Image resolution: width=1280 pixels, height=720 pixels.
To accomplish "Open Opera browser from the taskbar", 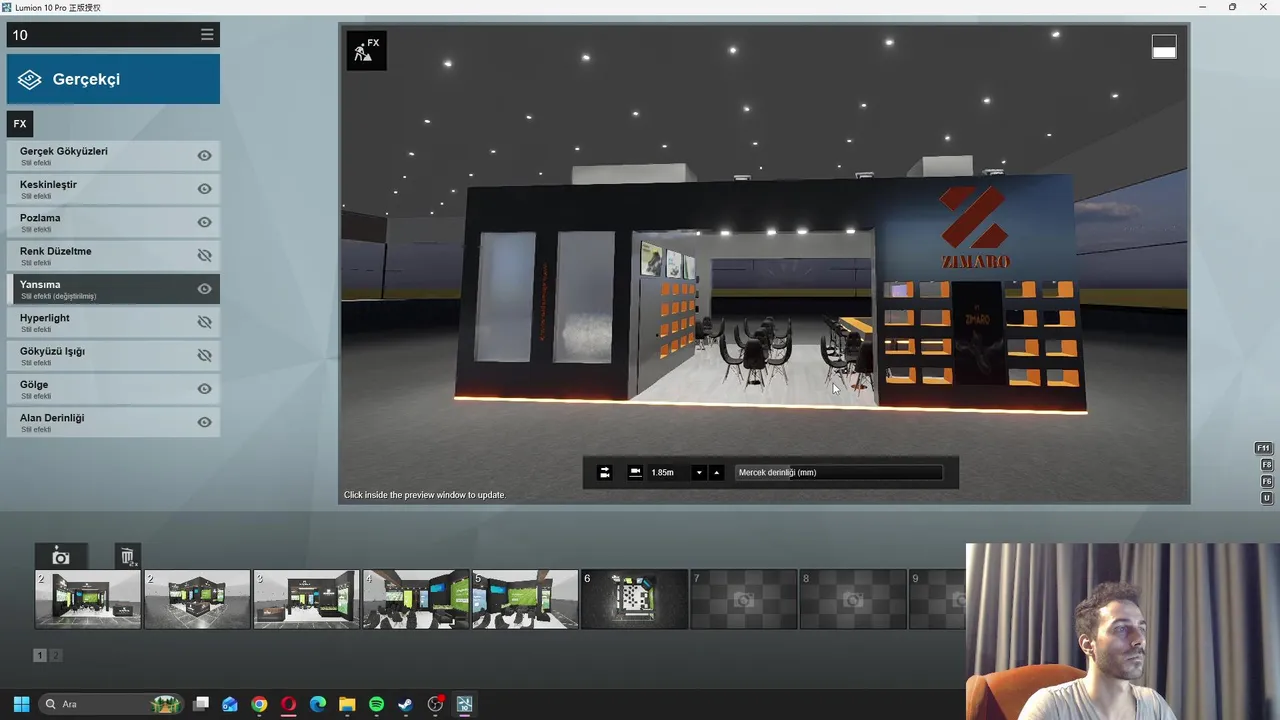I will tap(289, 704).
